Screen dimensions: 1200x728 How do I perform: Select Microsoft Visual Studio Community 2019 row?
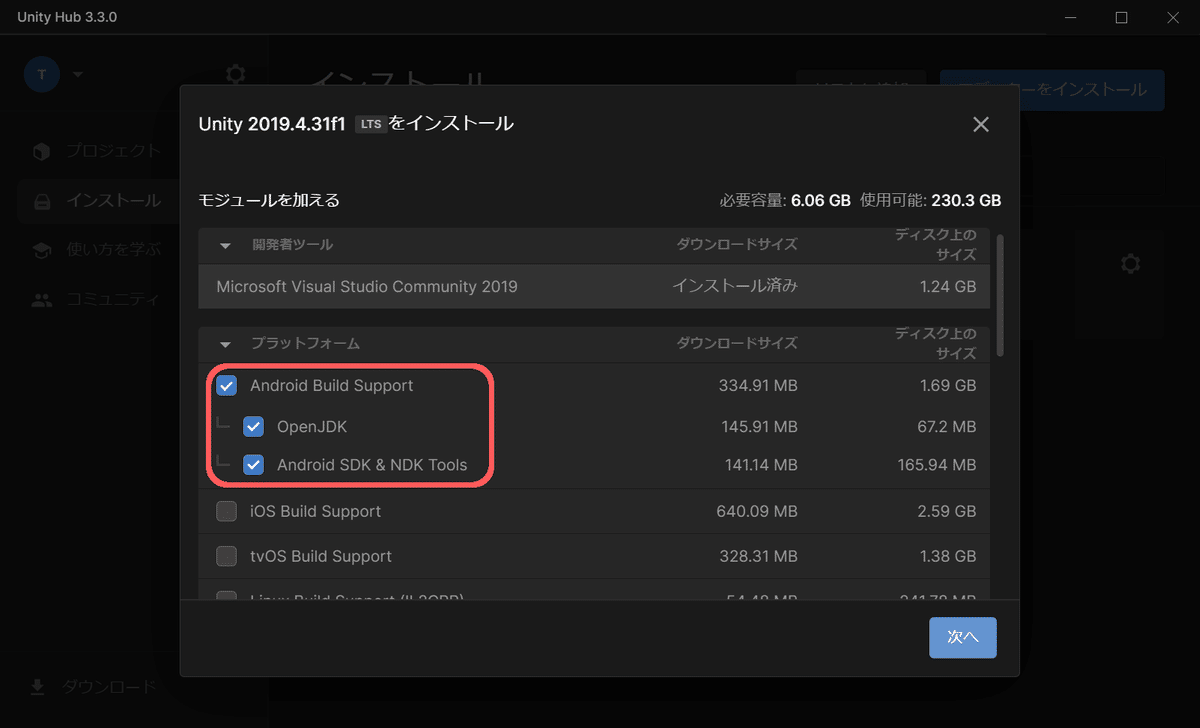[594, 286]
